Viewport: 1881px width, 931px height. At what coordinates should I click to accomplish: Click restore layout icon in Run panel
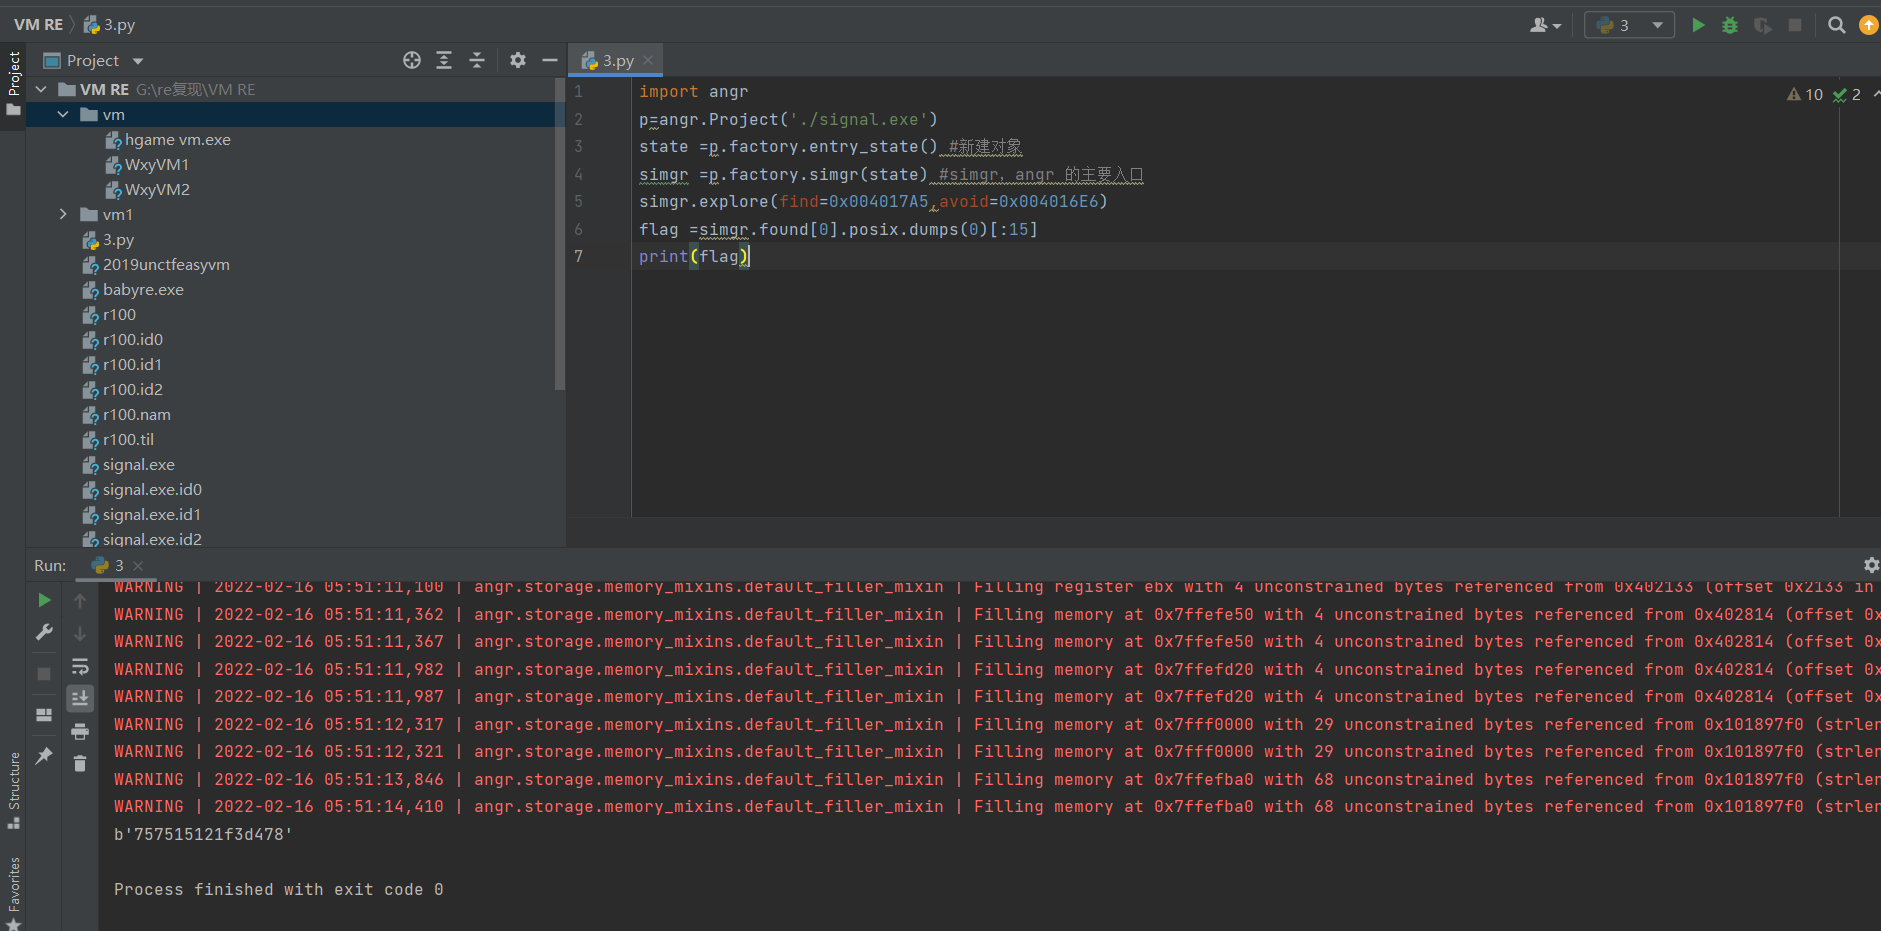44,715
